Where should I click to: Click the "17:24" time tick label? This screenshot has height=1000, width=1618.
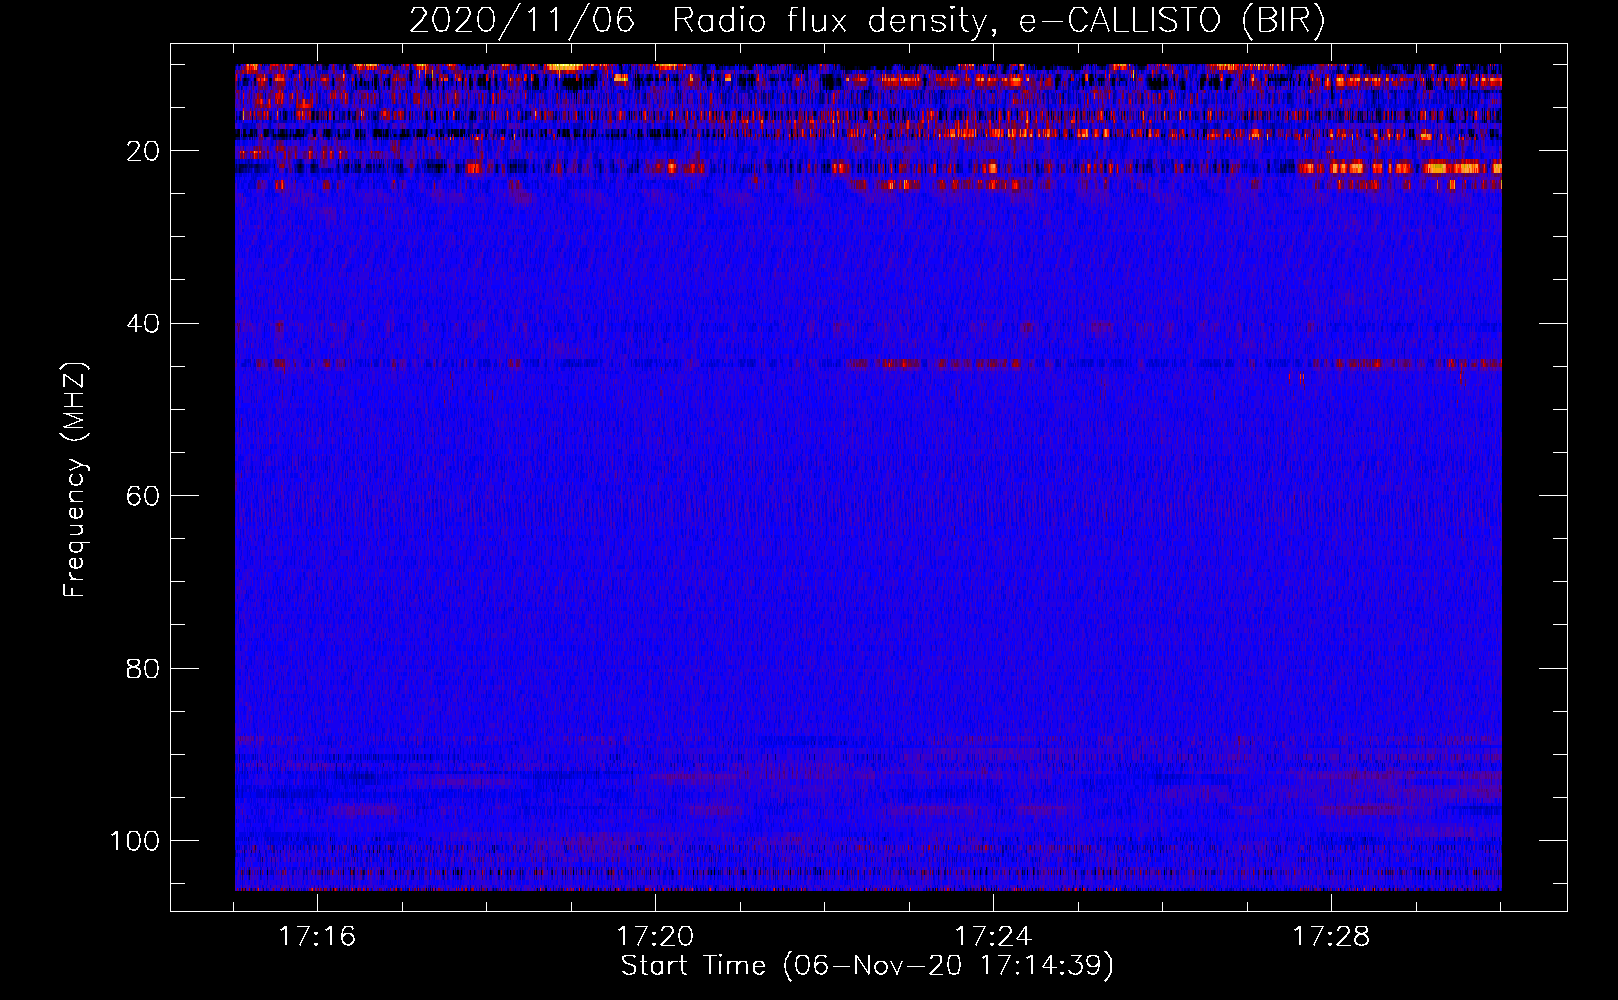coord(993,937)
